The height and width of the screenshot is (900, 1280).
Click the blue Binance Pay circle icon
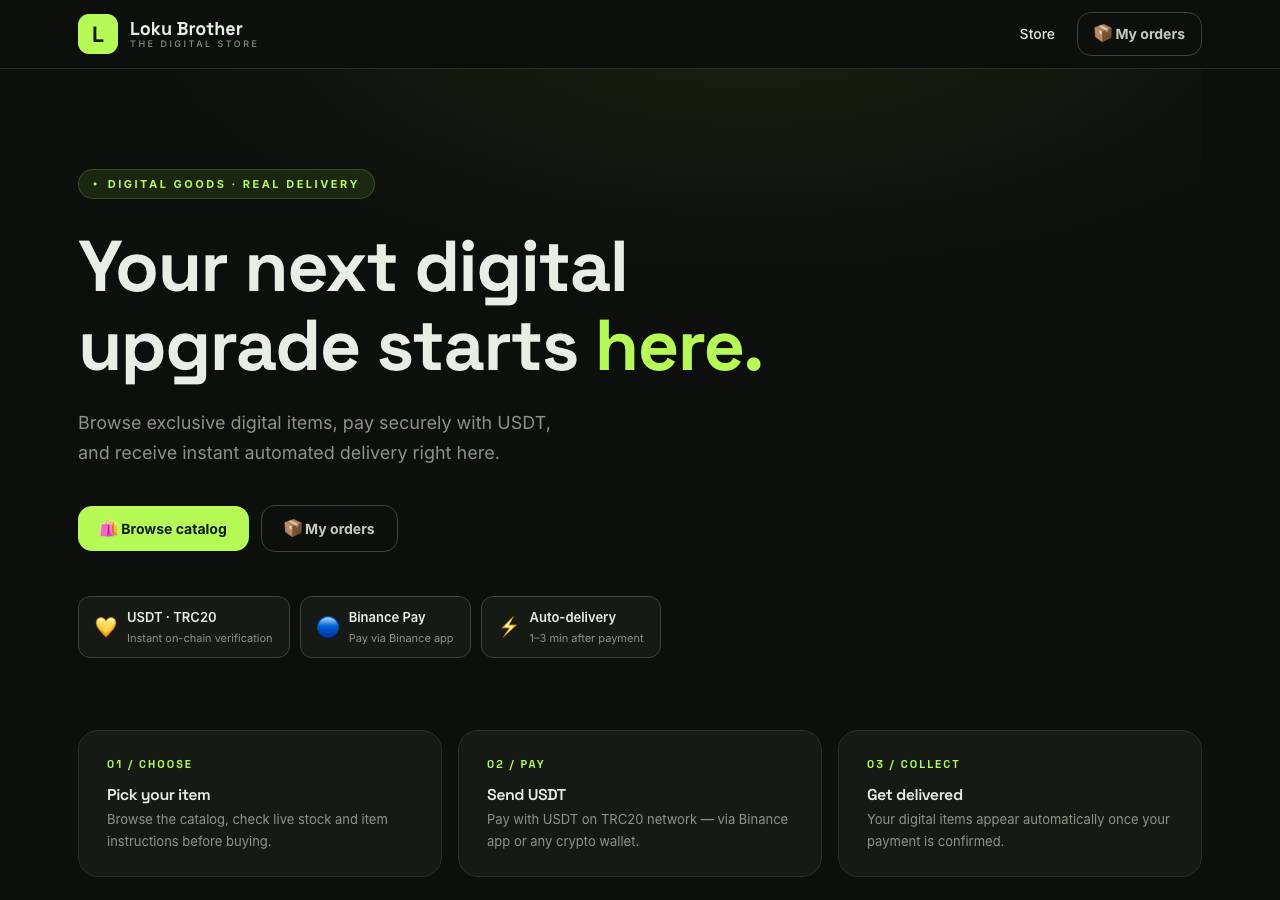[x=328, y=627]
